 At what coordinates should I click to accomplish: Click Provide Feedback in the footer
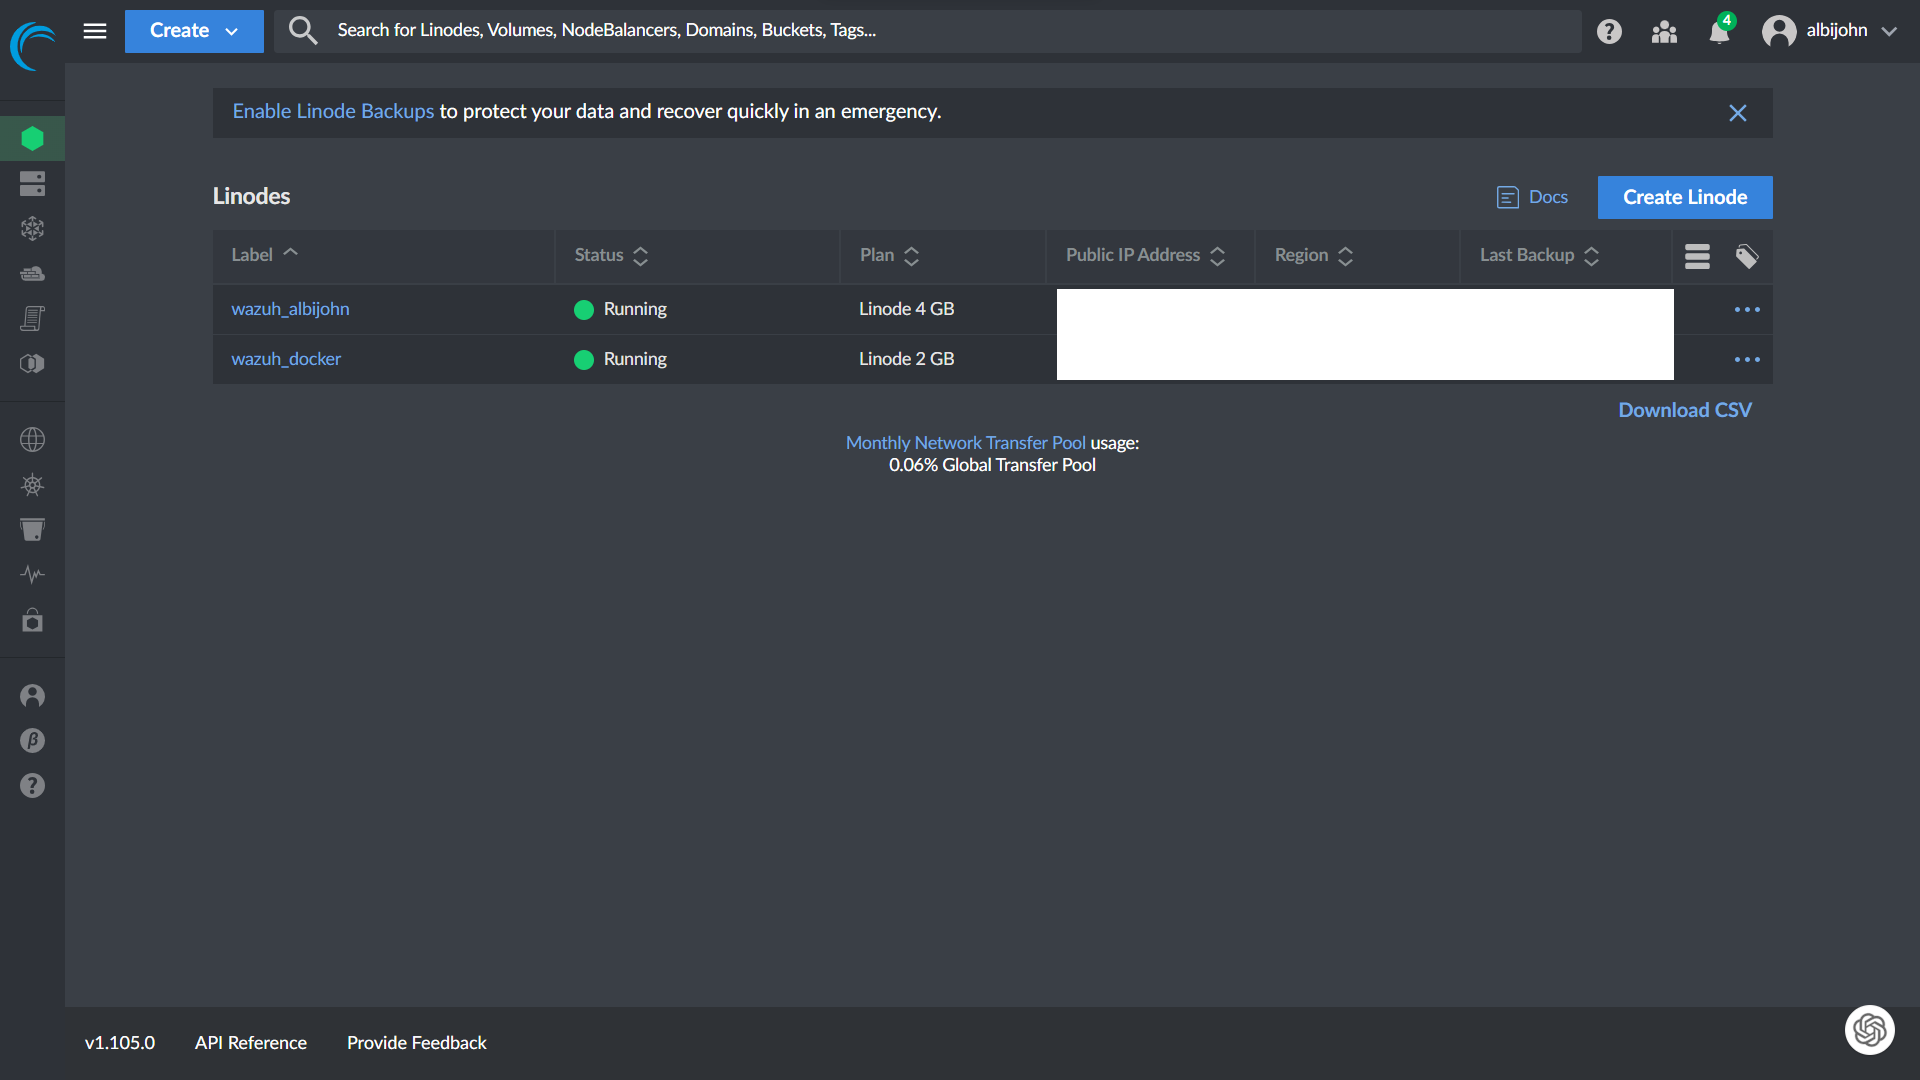[417, 1043]
